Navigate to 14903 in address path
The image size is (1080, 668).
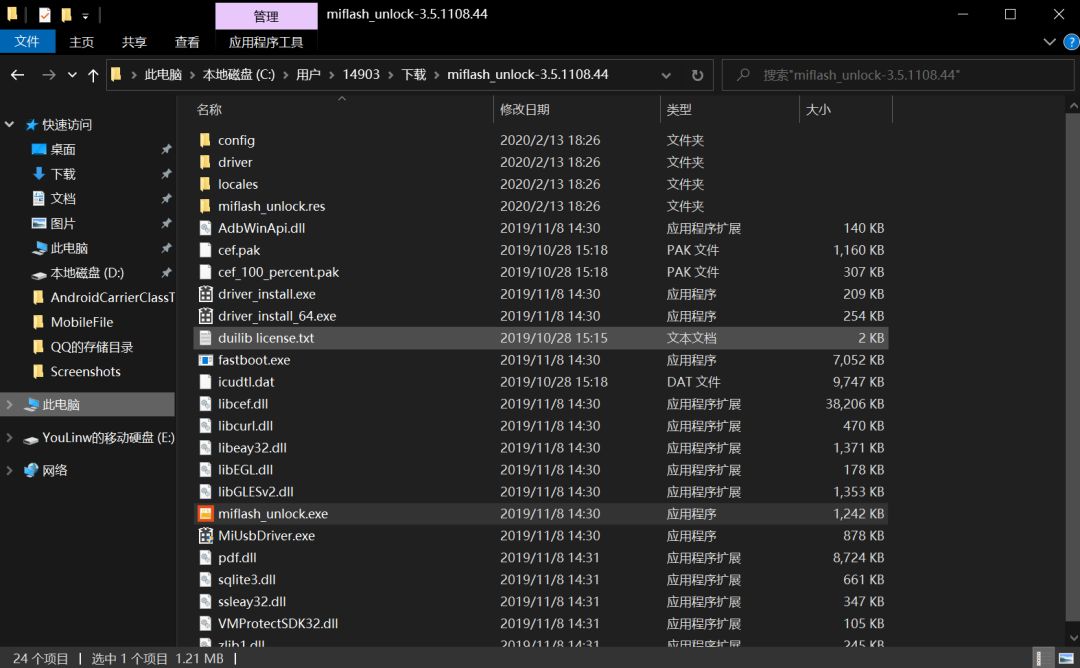(x=361, y=74)
